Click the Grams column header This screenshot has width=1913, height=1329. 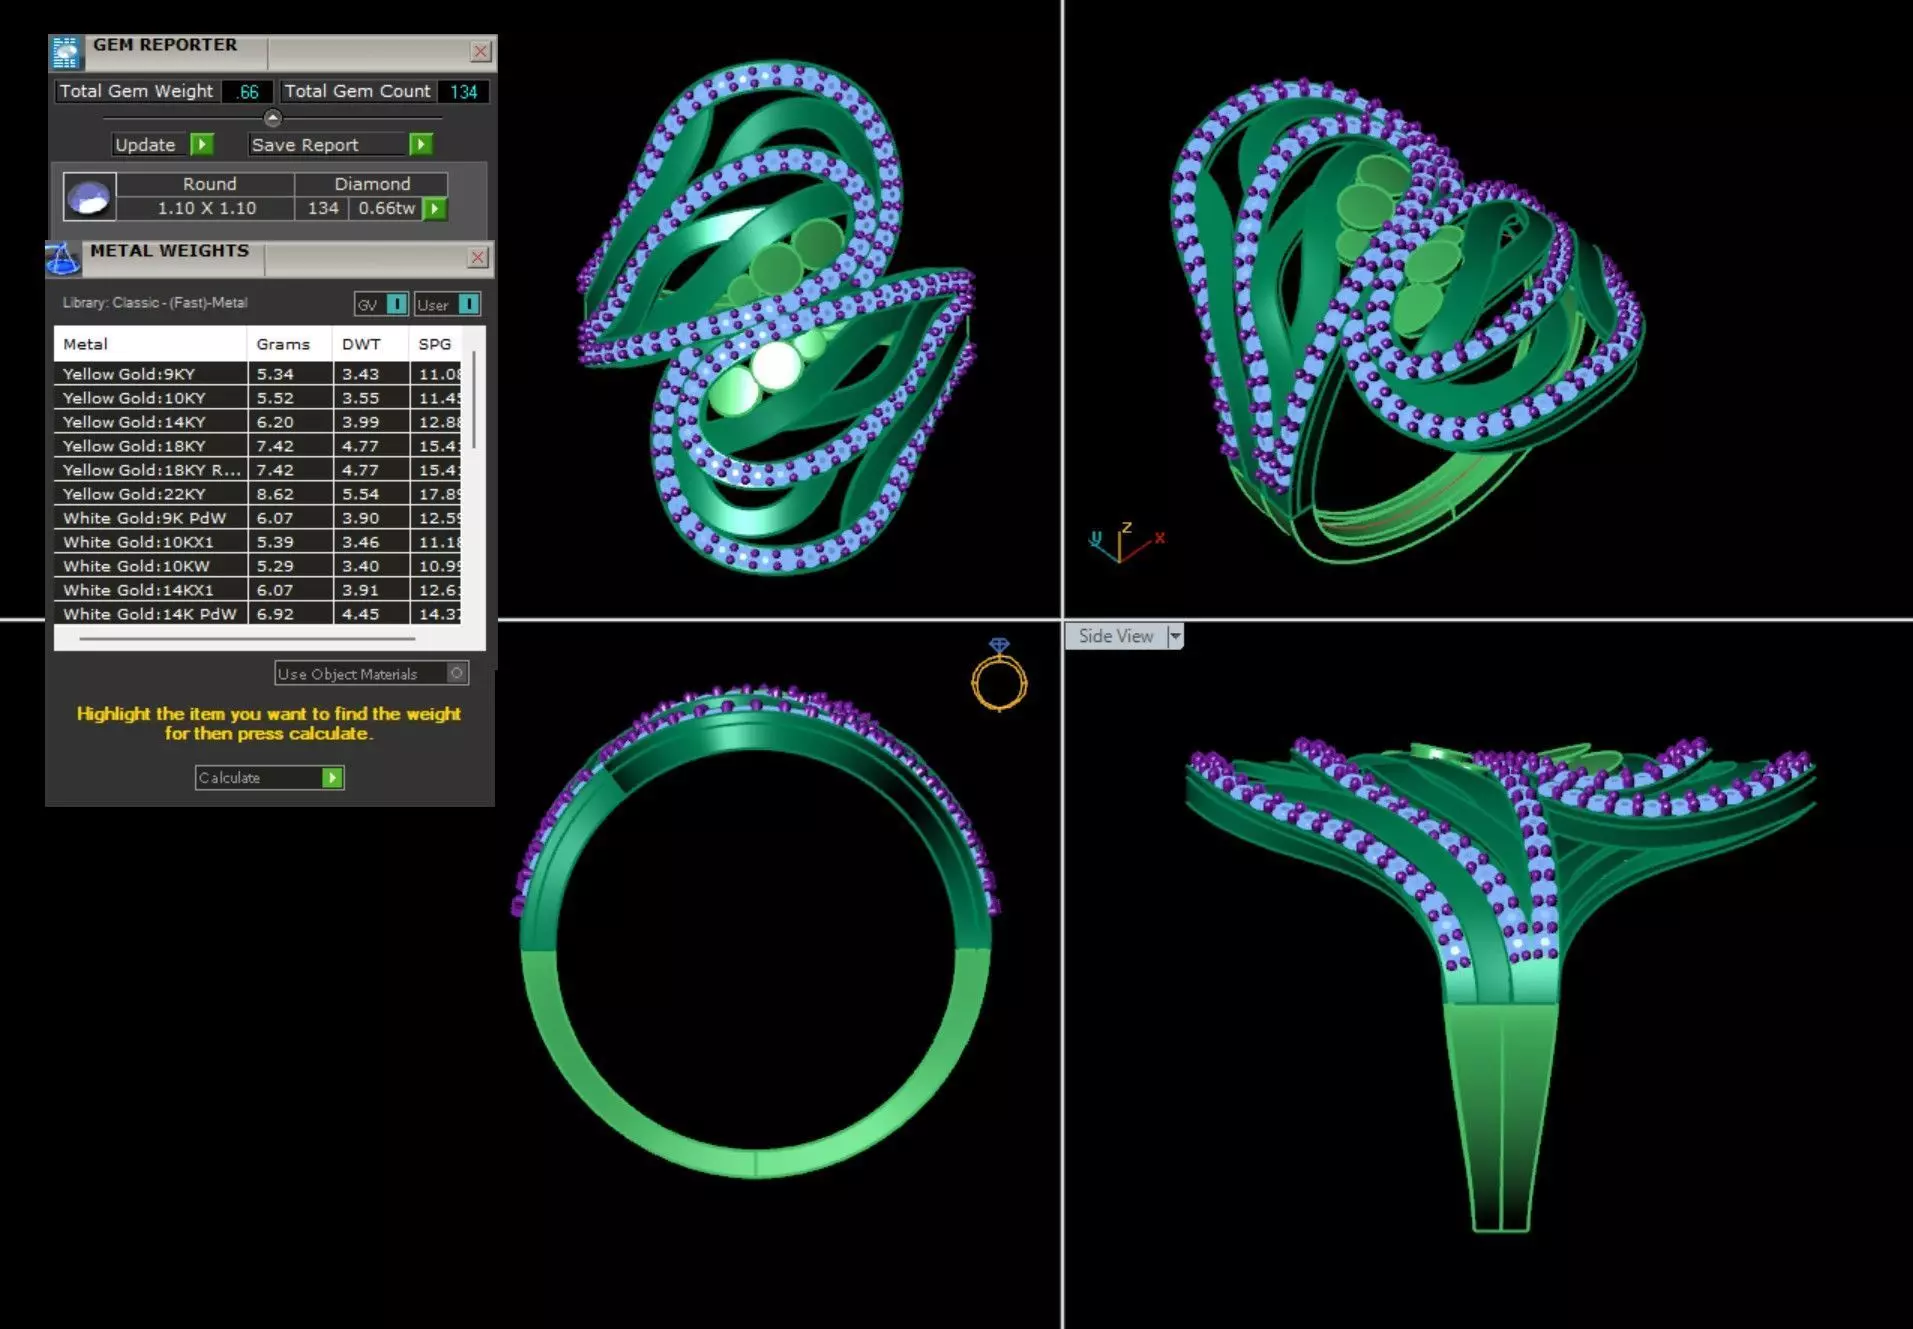(289, 344)
